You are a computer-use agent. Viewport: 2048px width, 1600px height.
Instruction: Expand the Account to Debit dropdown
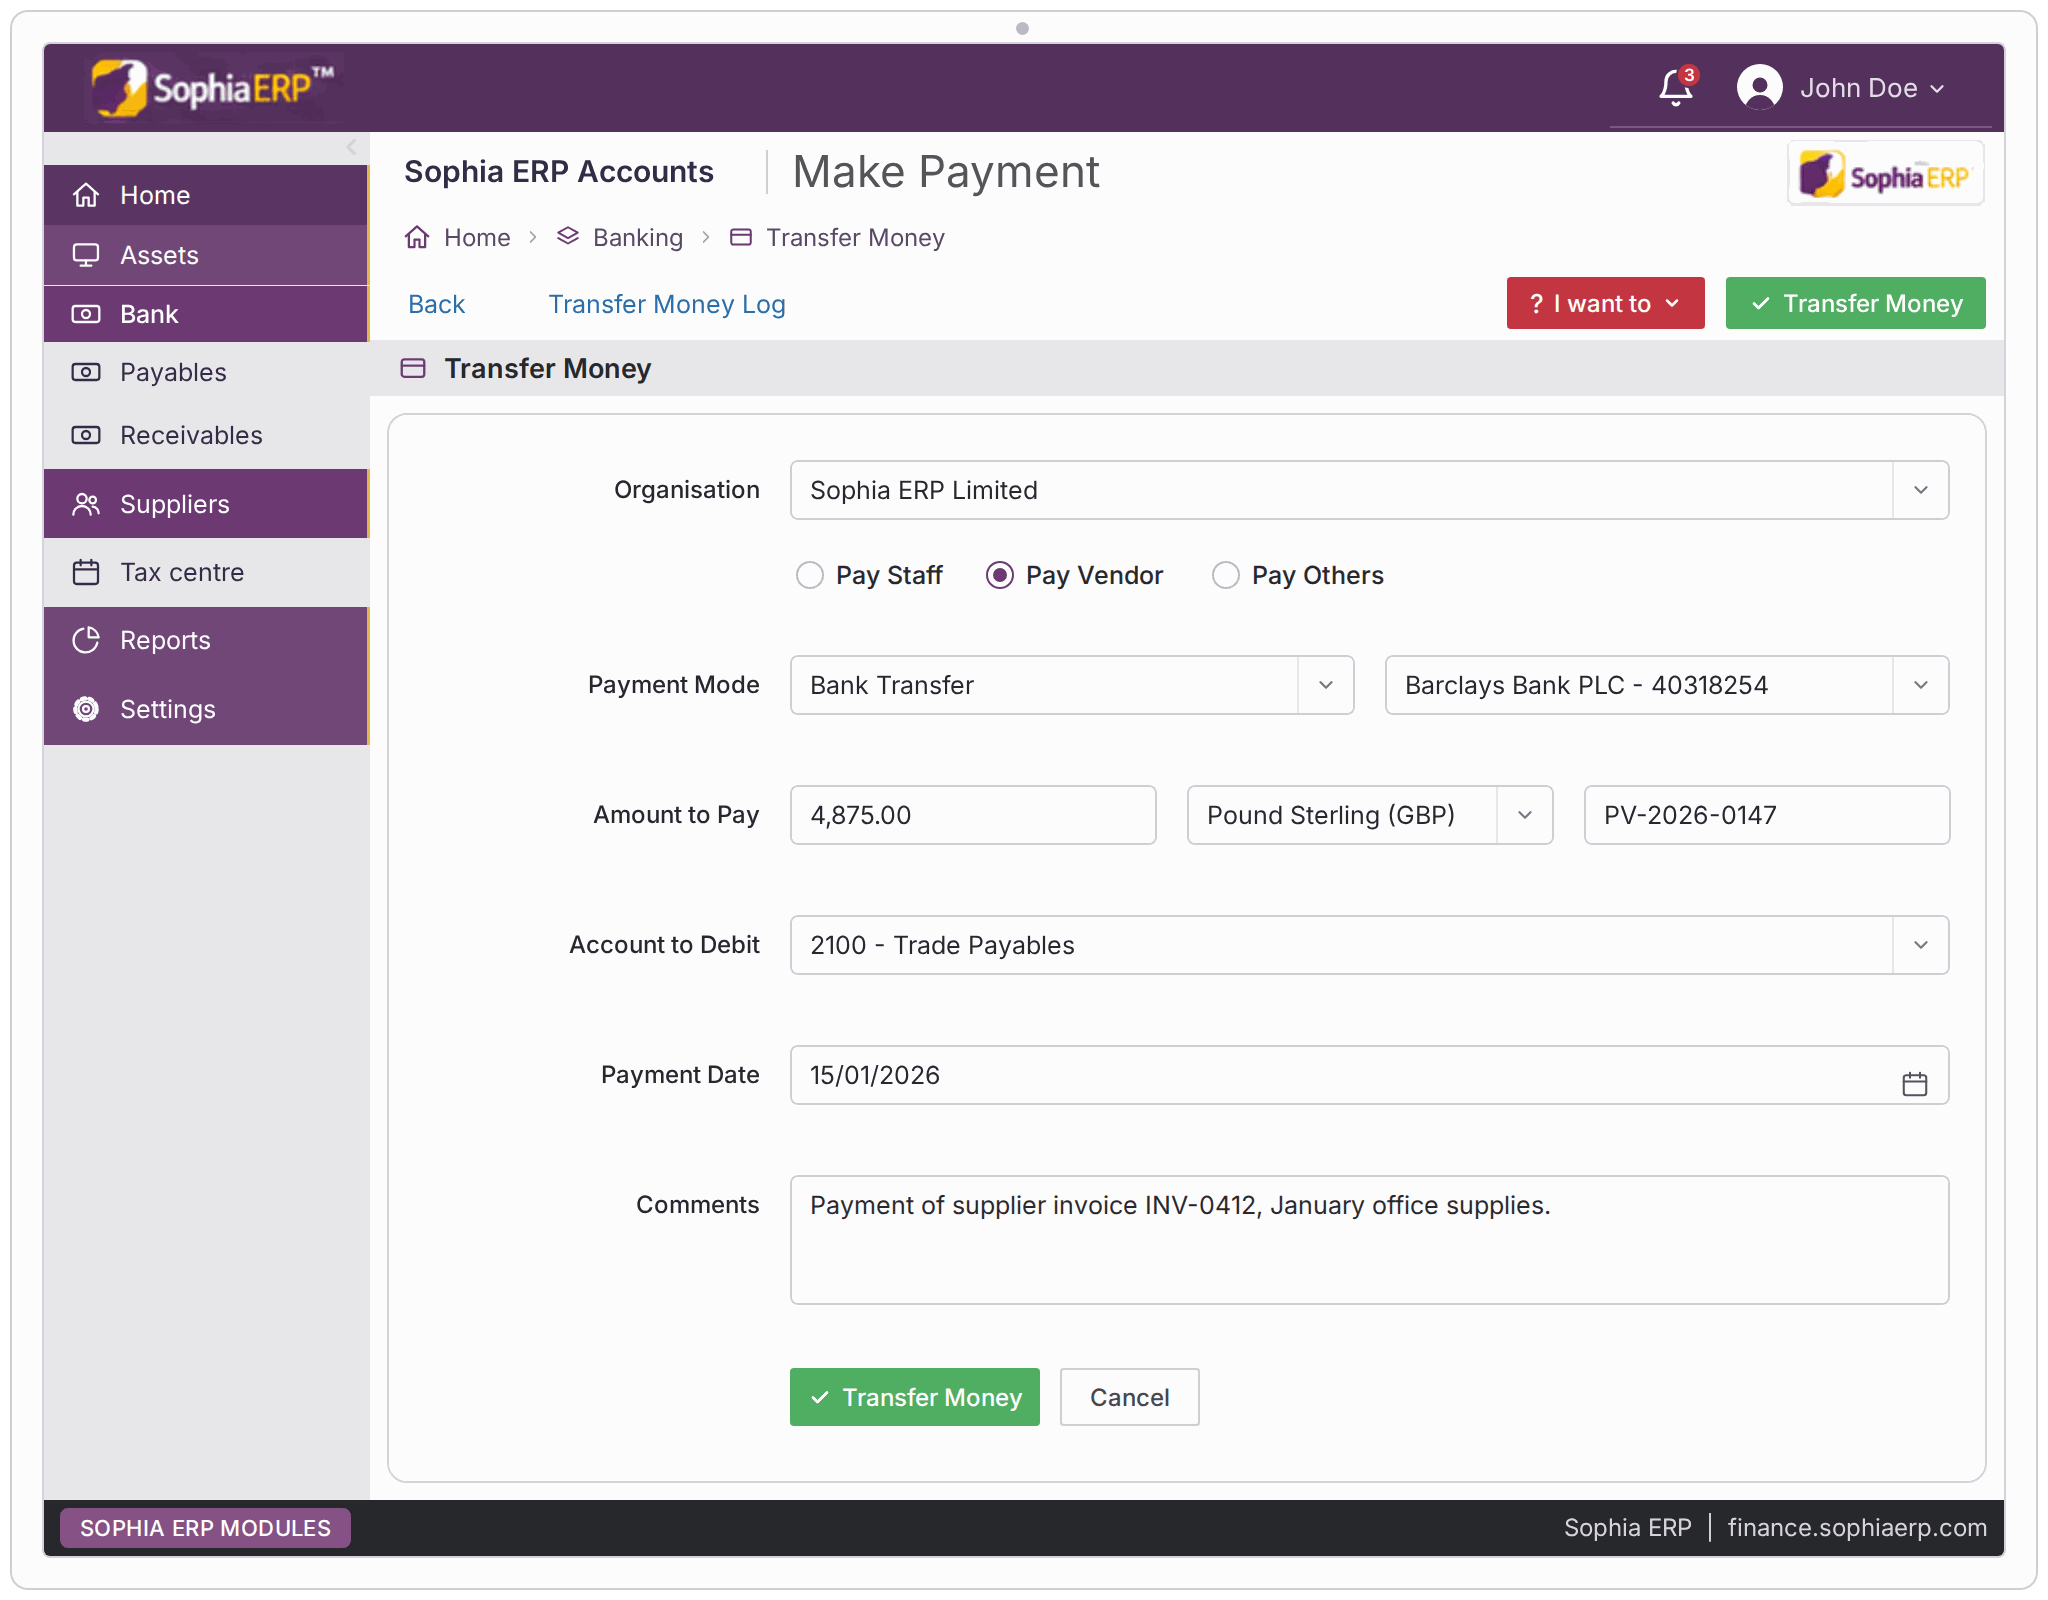click(x=1920, y=945)
